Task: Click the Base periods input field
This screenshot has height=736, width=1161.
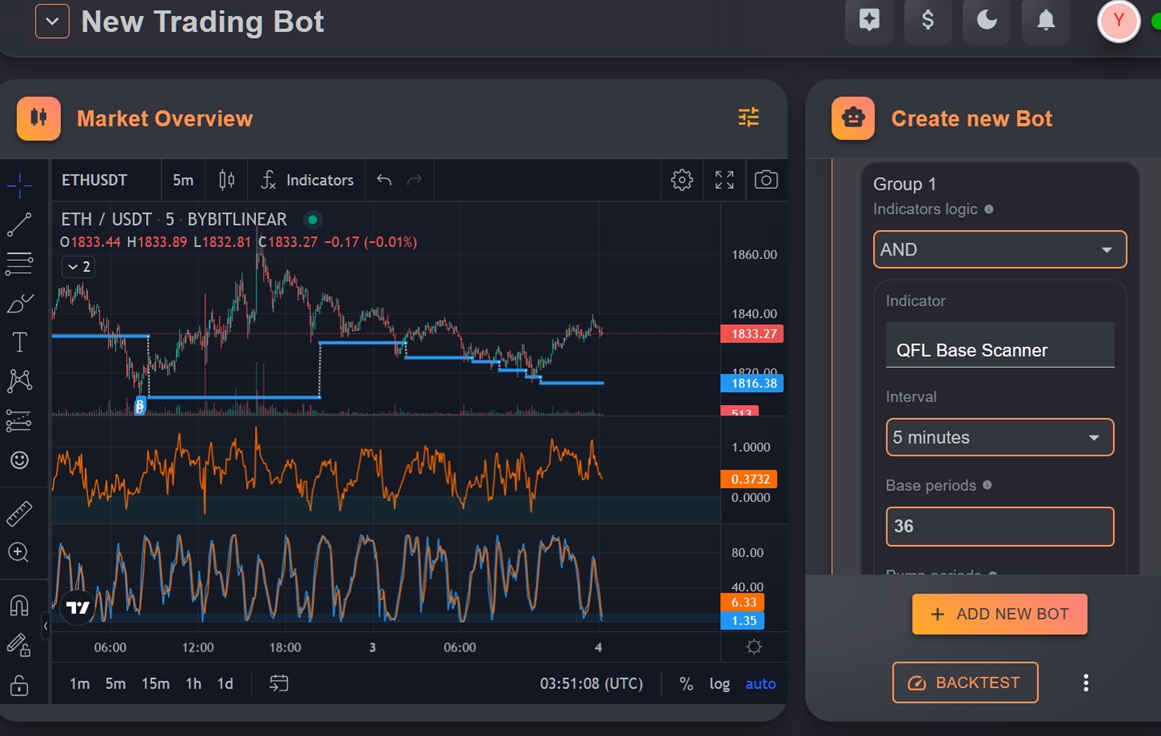Action: point(1000,526)
